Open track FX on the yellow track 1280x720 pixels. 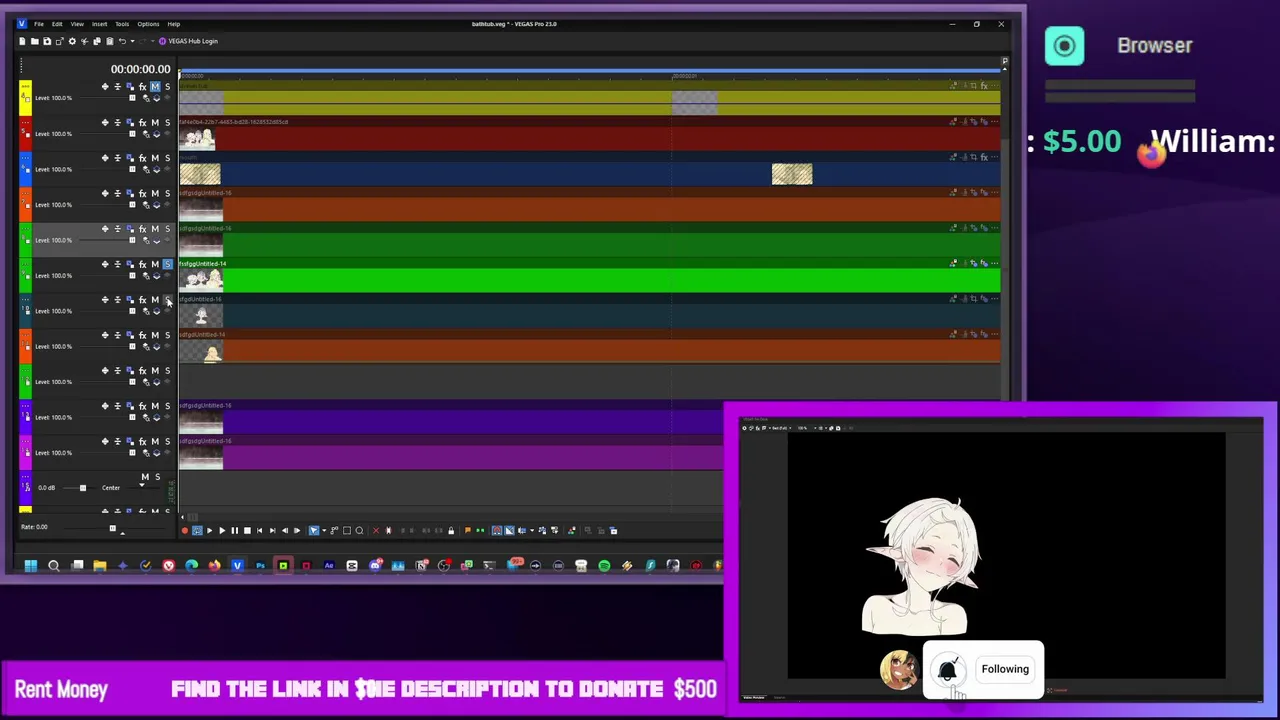tap(142, 87)
